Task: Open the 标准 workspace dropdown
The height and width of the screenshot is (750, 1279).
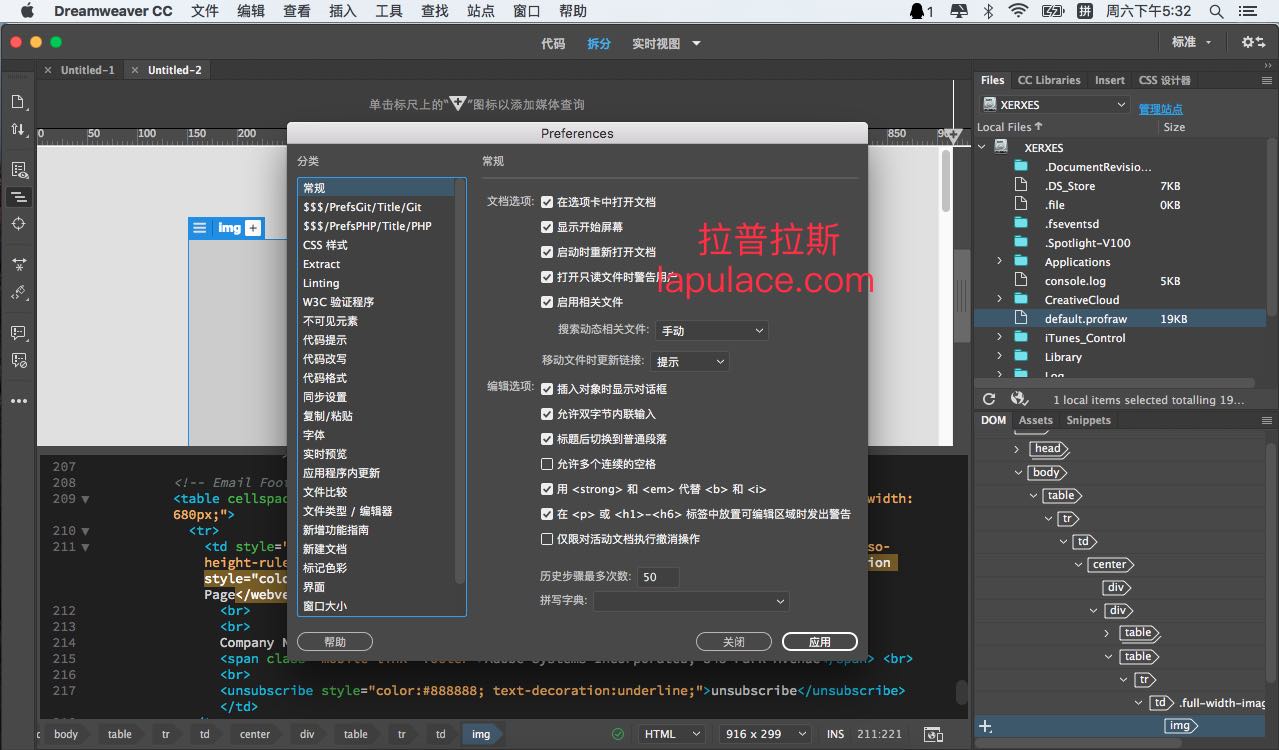Action: pos(1192,42)
